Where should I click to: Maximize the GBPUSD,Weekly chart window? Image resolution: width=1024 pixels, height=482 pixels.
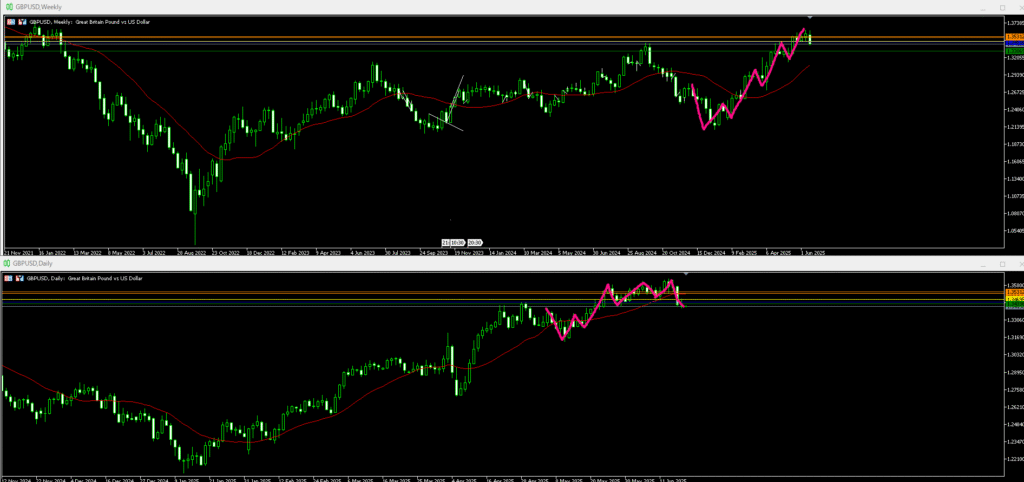(1002, 8)
